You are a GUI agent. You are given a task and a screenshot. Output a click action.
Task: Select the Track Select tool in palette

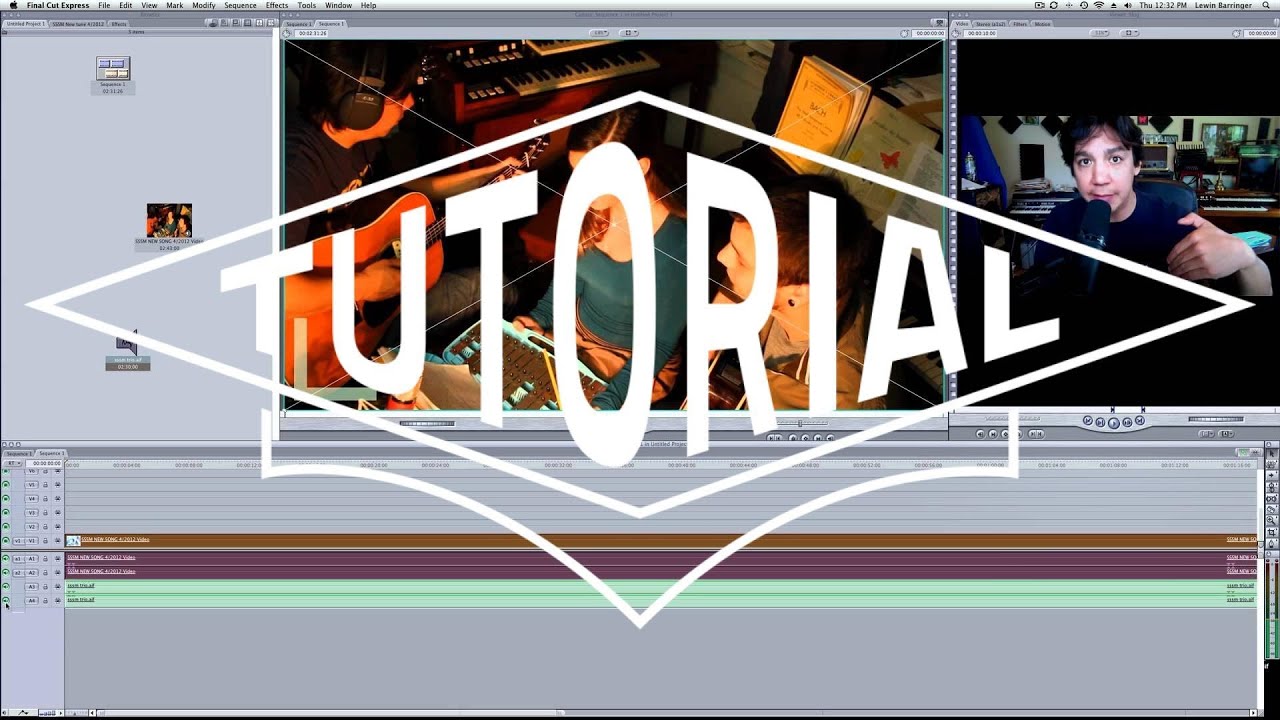pos(1271,476)
